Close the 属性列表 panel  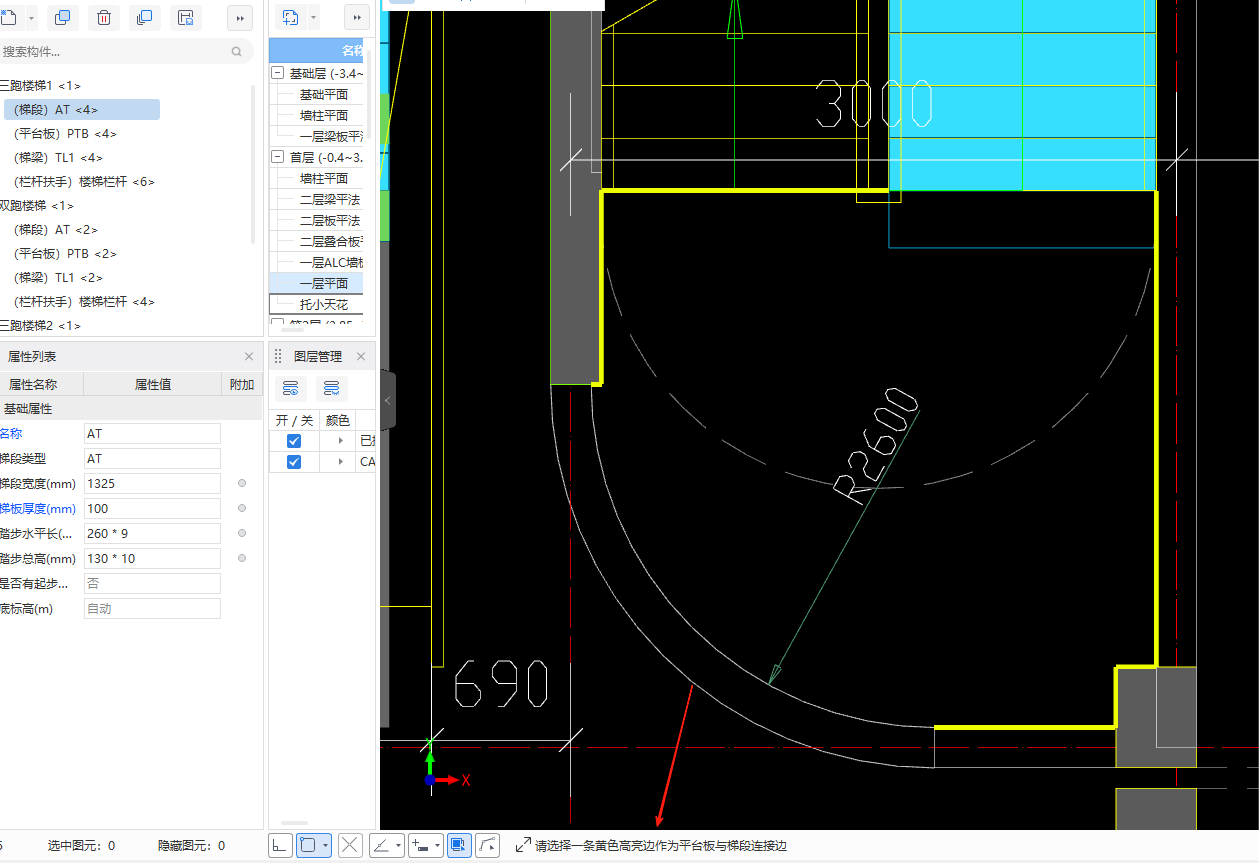point(249,356)
